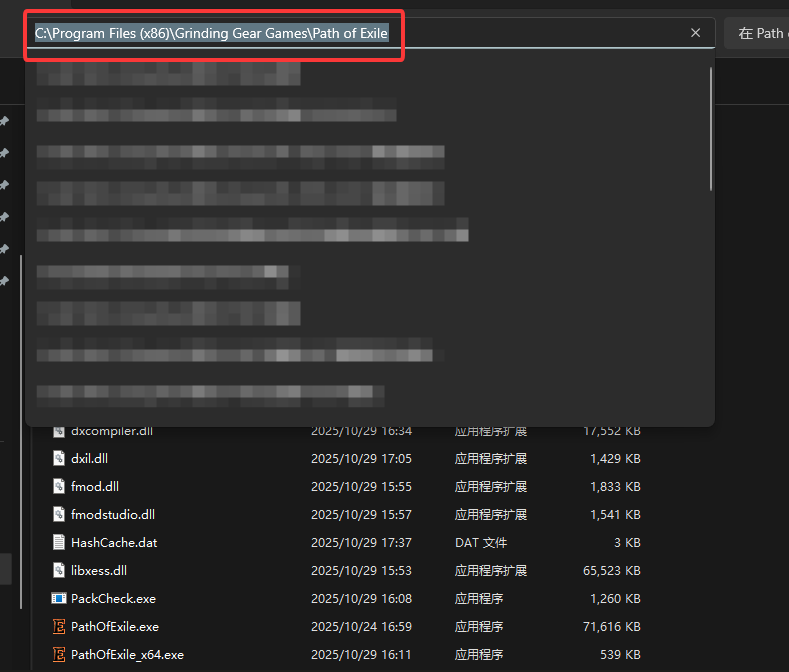Open the search box beside address bar

tap(760, 33)
